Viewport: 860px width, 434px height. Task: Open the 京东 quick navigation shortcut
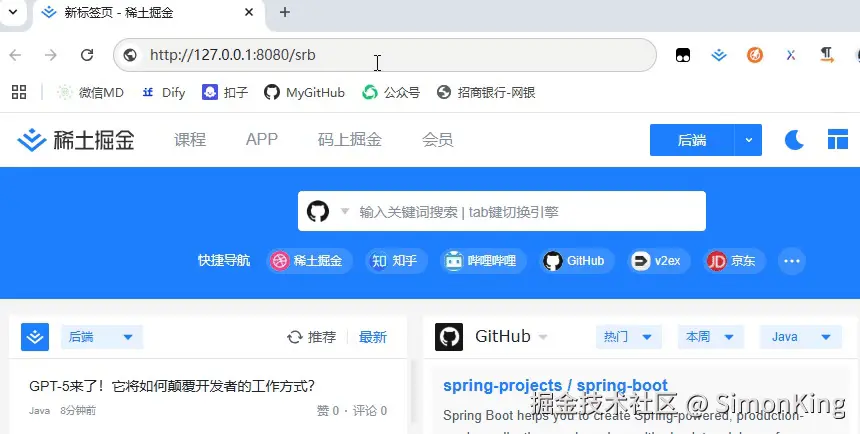coord(735,261)
